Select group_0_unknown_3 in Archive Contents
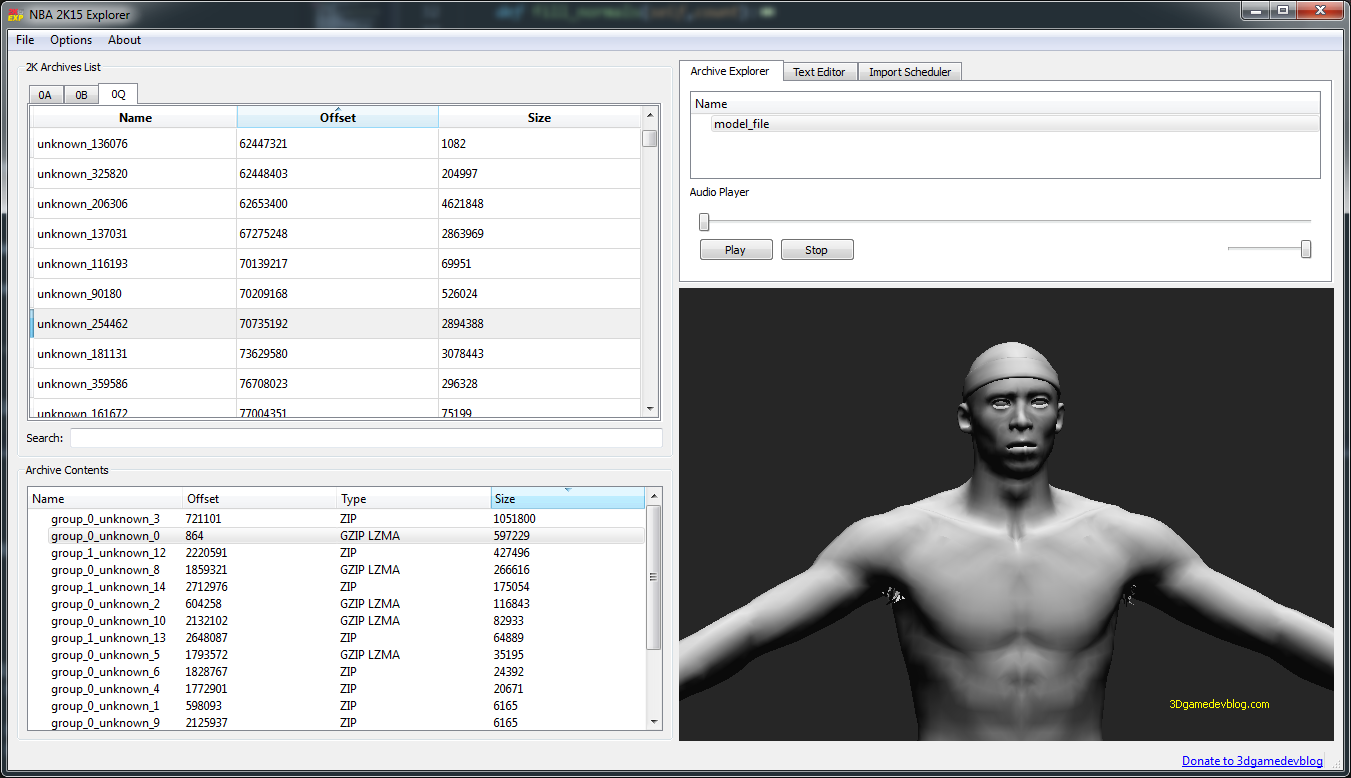 (x=105, y=519)
